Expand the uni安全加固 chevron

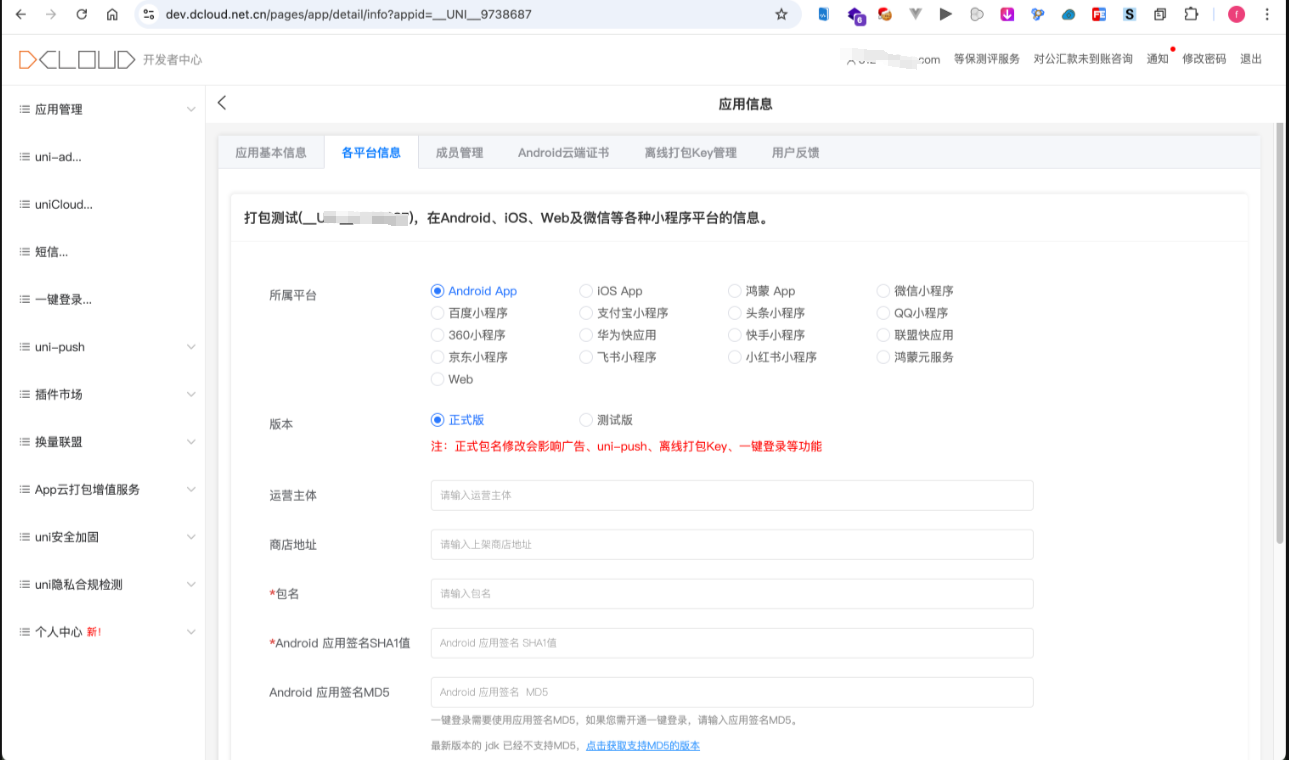point(191,537)
